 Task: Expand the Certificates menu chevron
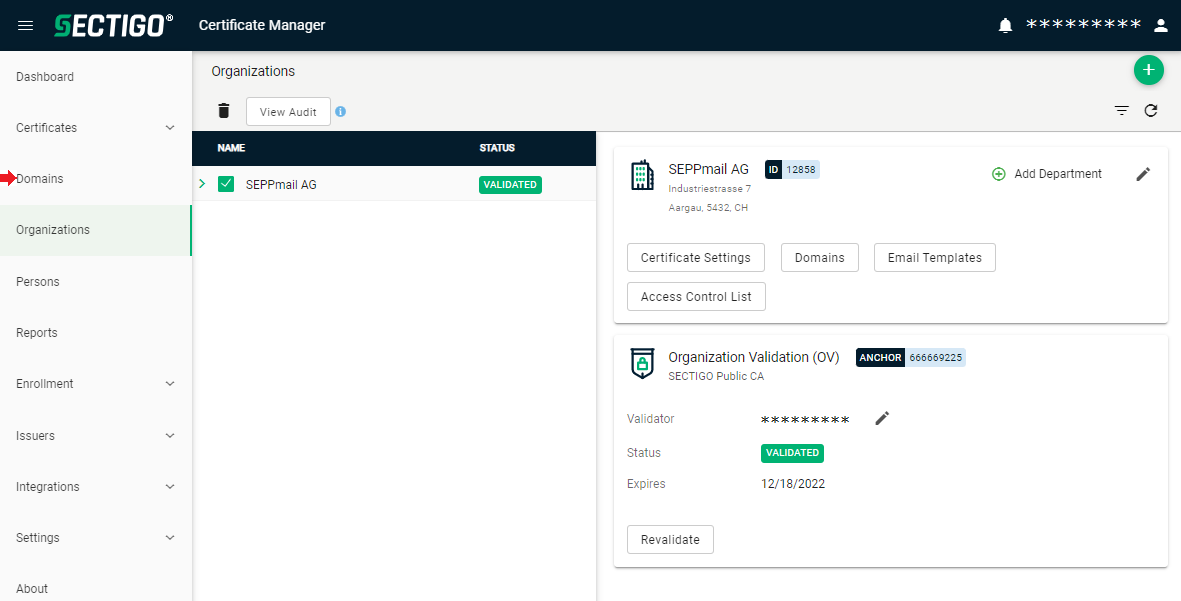tap(170, 128)
